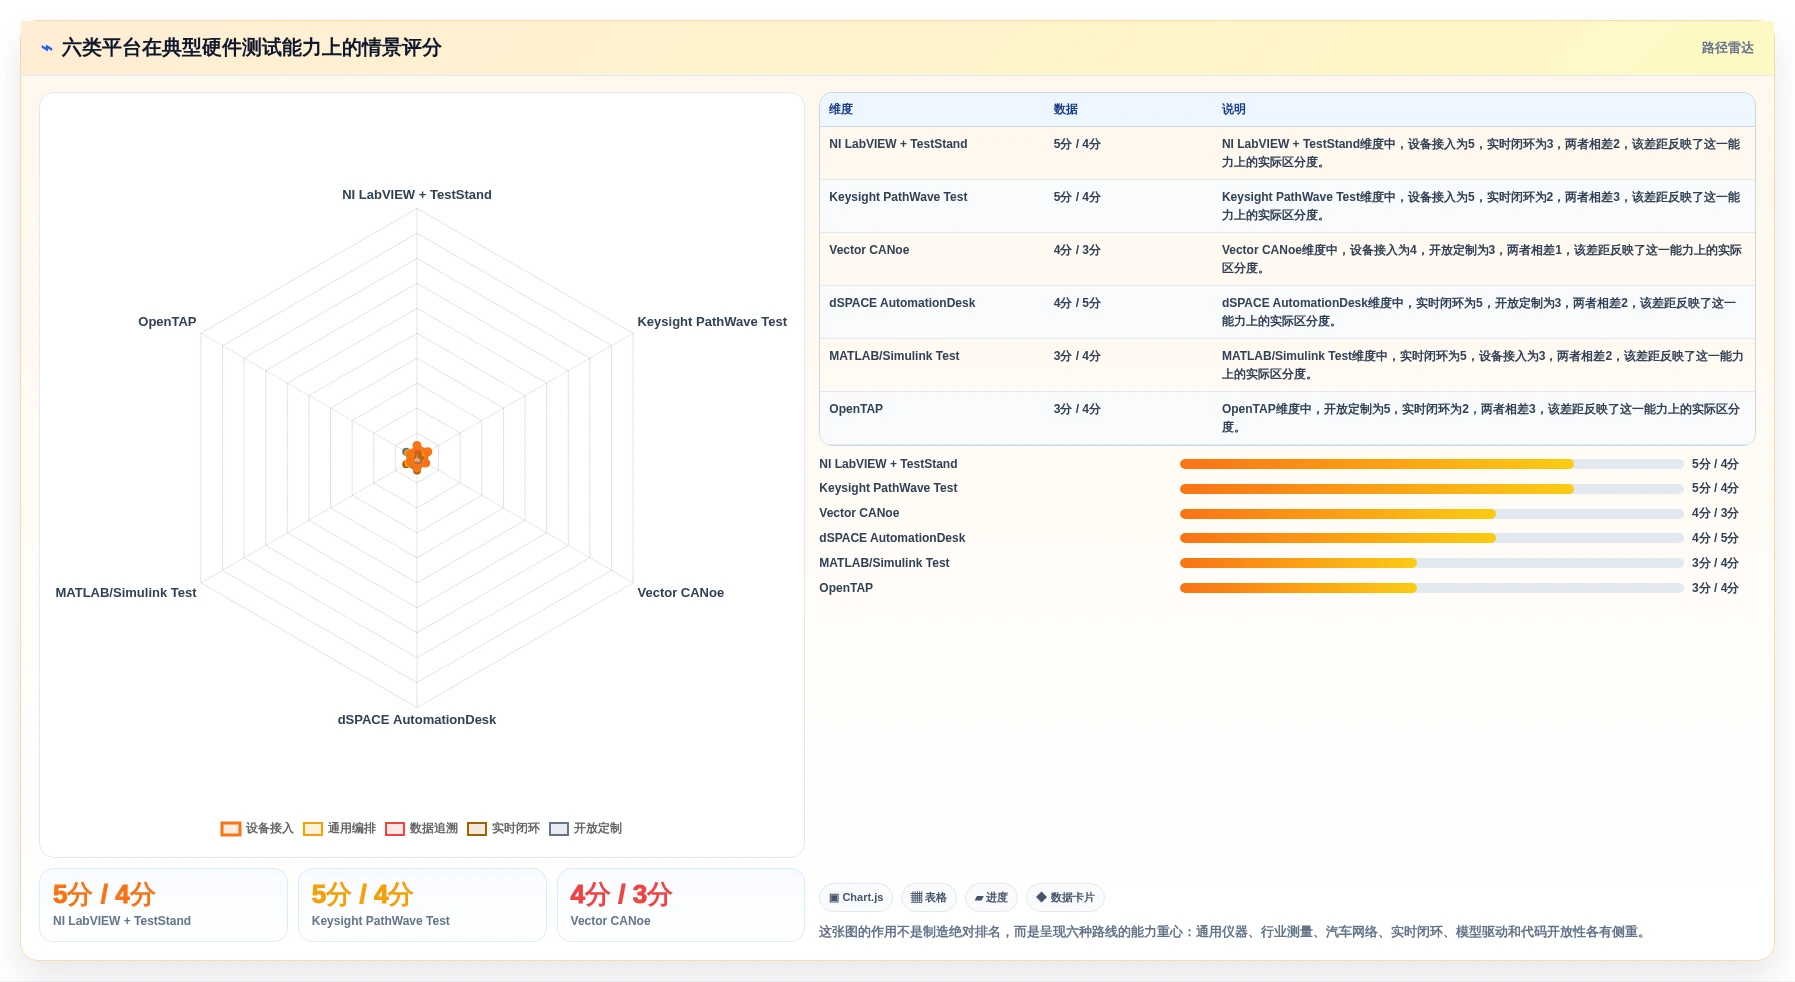Viewport: 1795px width, 982px height.
Task: Click the 3分 / 4分 value beside OpenTAP bar
Action: pos(1715,588)
